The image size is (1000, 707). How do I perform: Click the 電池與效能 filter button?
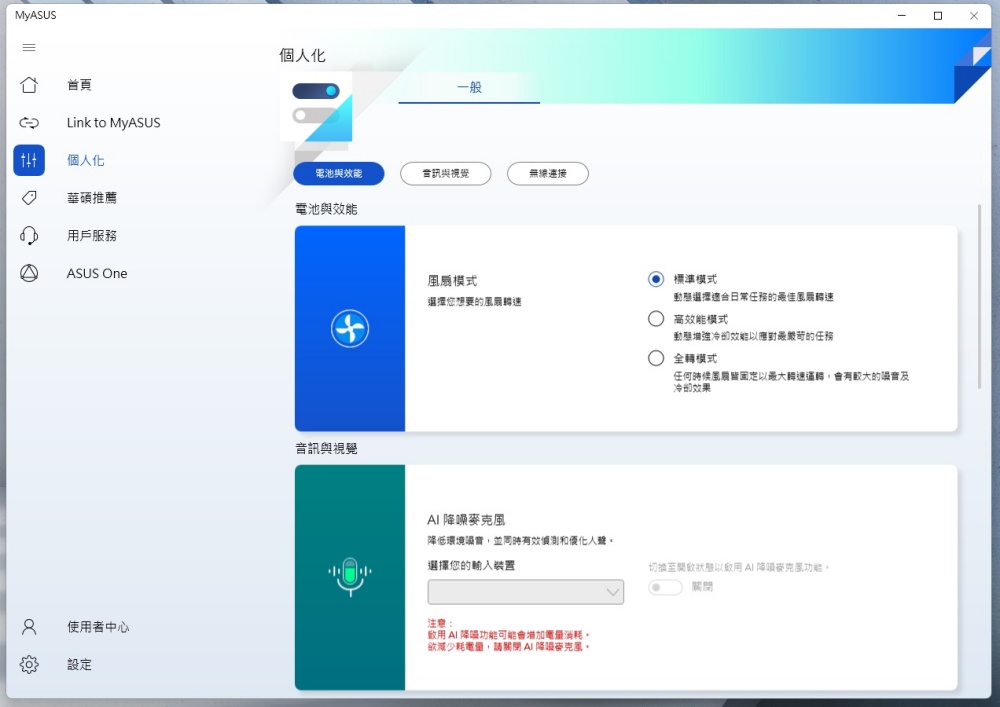(x=339, y=173)
